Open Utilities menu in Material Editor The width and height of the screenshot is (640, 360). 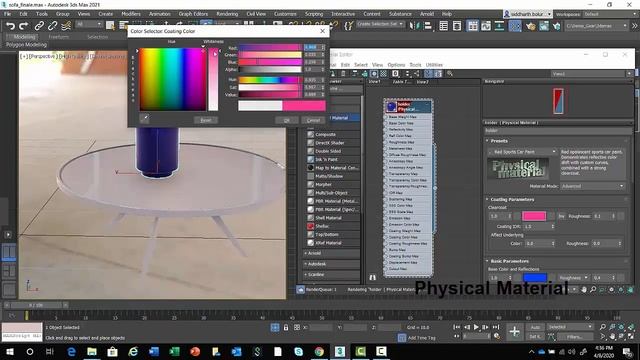[x=434, y=65]
